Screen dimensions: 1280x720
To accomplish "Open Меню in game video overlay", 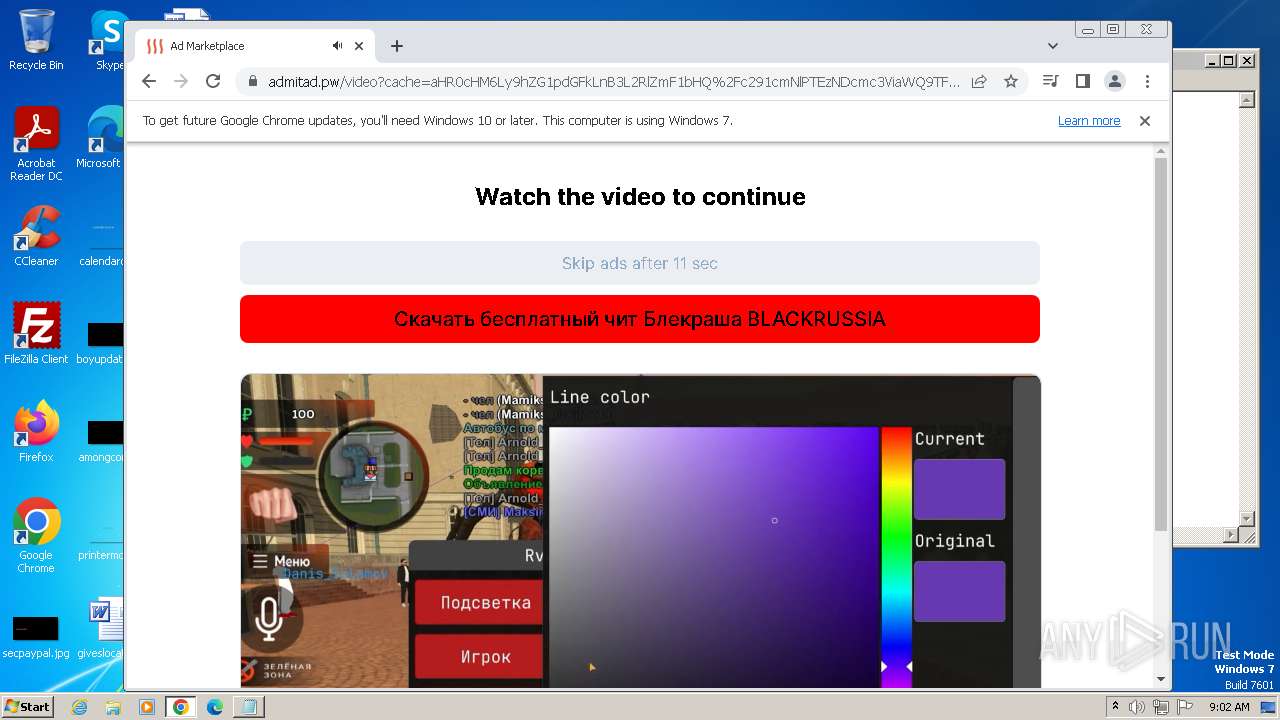I will (x=281, y=562).
